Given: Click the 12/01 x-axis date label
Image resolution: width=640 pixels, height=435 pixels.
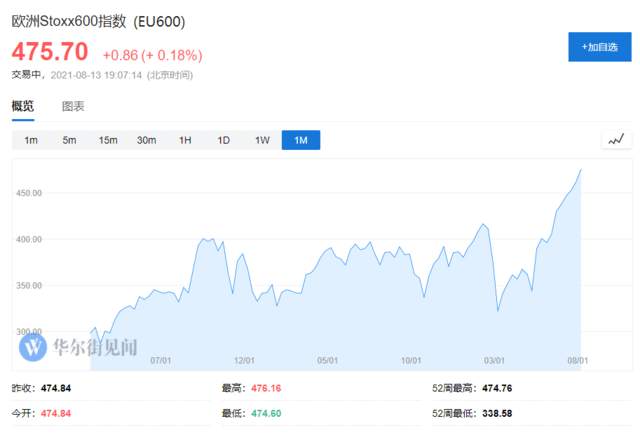Looking at the screenshot, I should click(x=244, y=361).
